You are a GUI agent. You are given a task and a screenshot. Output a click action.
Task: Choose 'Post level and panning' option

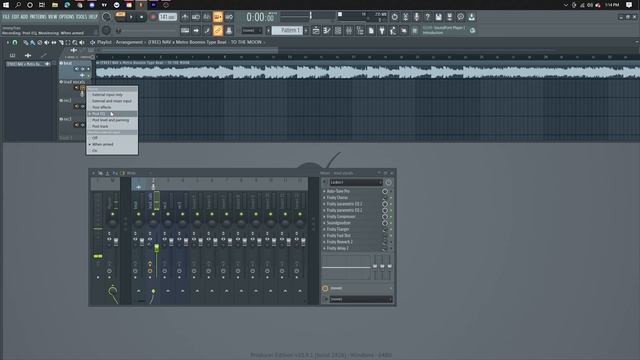coord(112,120)
